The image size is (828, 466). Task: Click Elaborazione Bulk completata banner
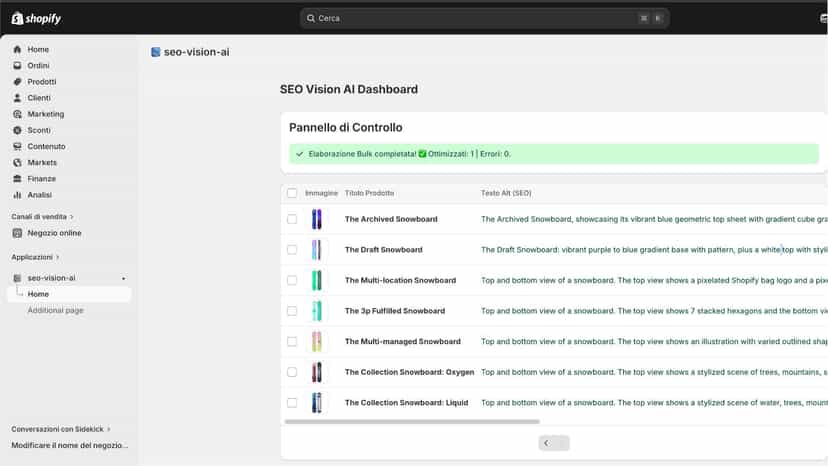tap(554, 154)
